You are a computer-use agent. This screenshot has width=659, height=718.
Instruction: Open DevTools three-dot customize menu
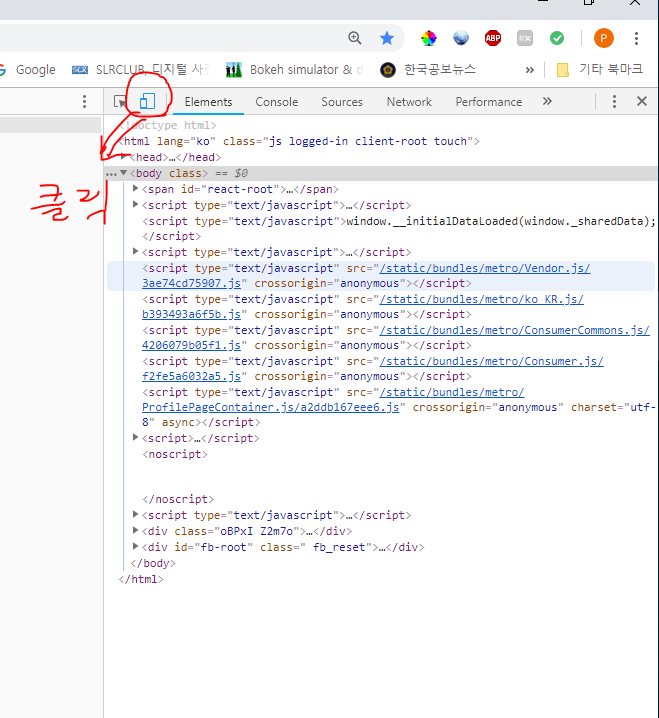coord(614,101)
